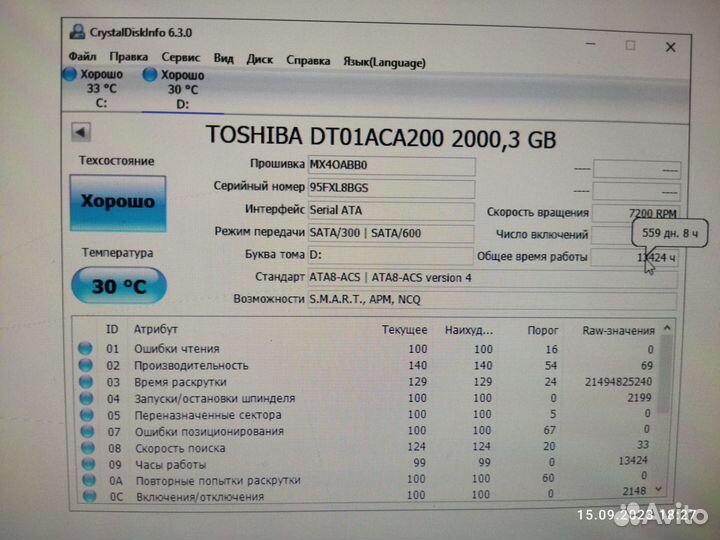Select Повторные попытки раскрутки attribute text
720x540 pixels.
pos(218,481)
